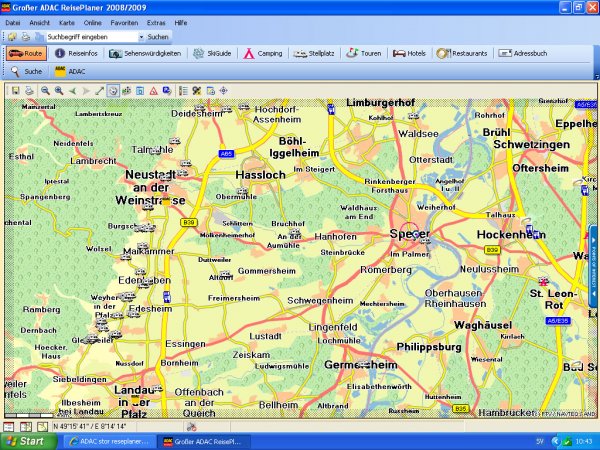The height and width of the screenshot is (450, 600).
Task: Open the SkiGuide section
Action: [211, 53]
